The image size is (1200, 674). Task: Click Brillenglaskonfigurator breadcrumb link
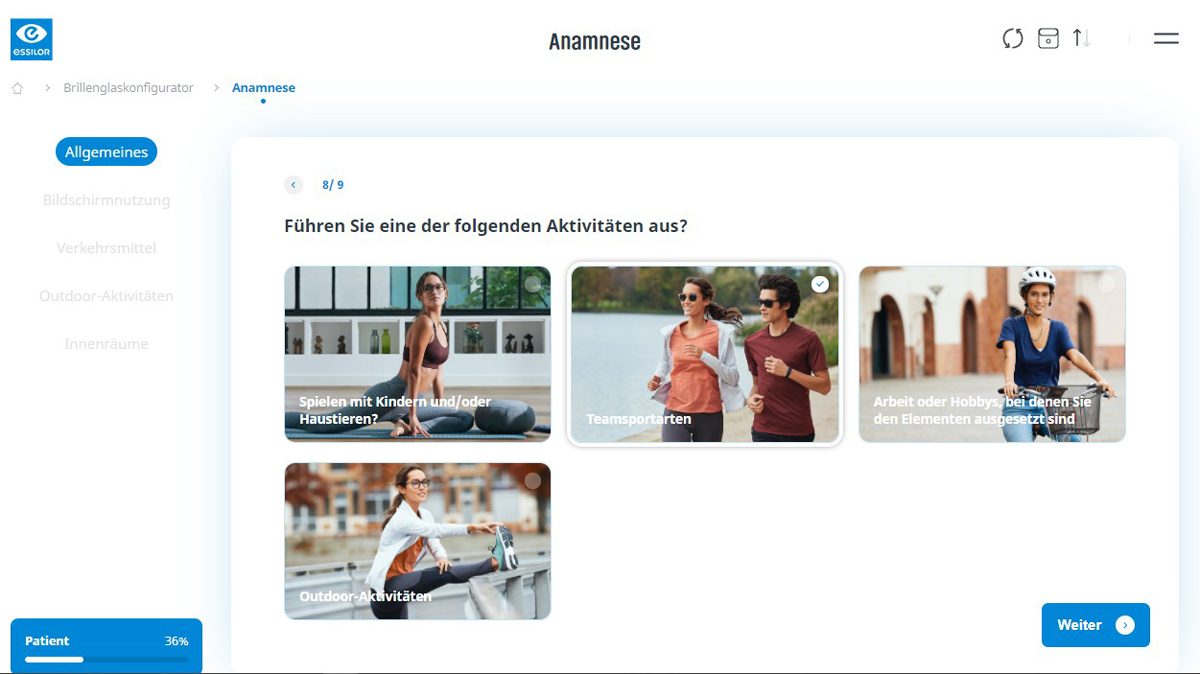coord(128,88)
